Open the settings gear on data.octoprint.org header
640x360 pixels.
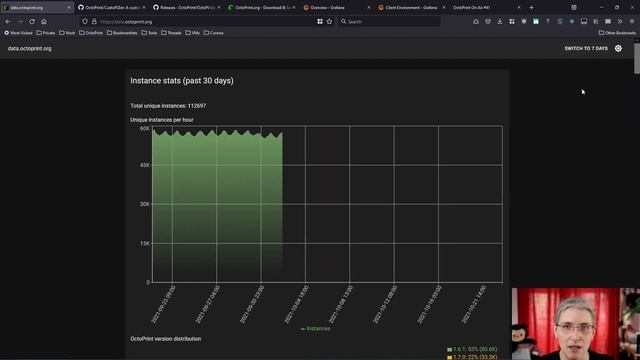[618, 49]
